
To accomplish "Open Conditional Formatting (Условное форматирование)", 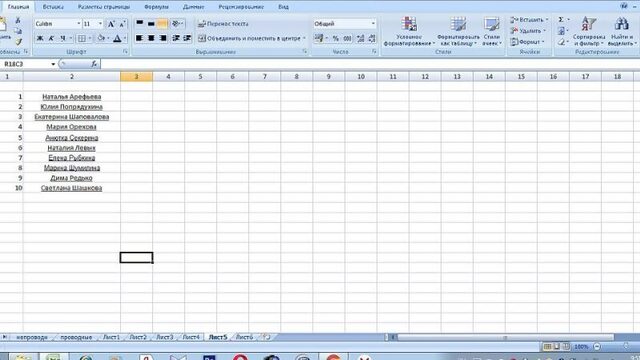I will (409, 31).
